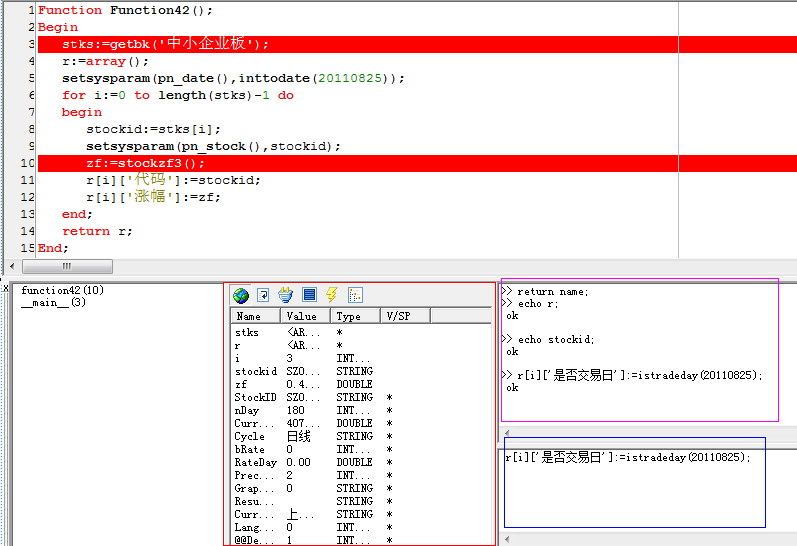Click the tree-structure icon in the variables toolbar
Viewport: 797px width, 546px height.
(x=355, y=295)
